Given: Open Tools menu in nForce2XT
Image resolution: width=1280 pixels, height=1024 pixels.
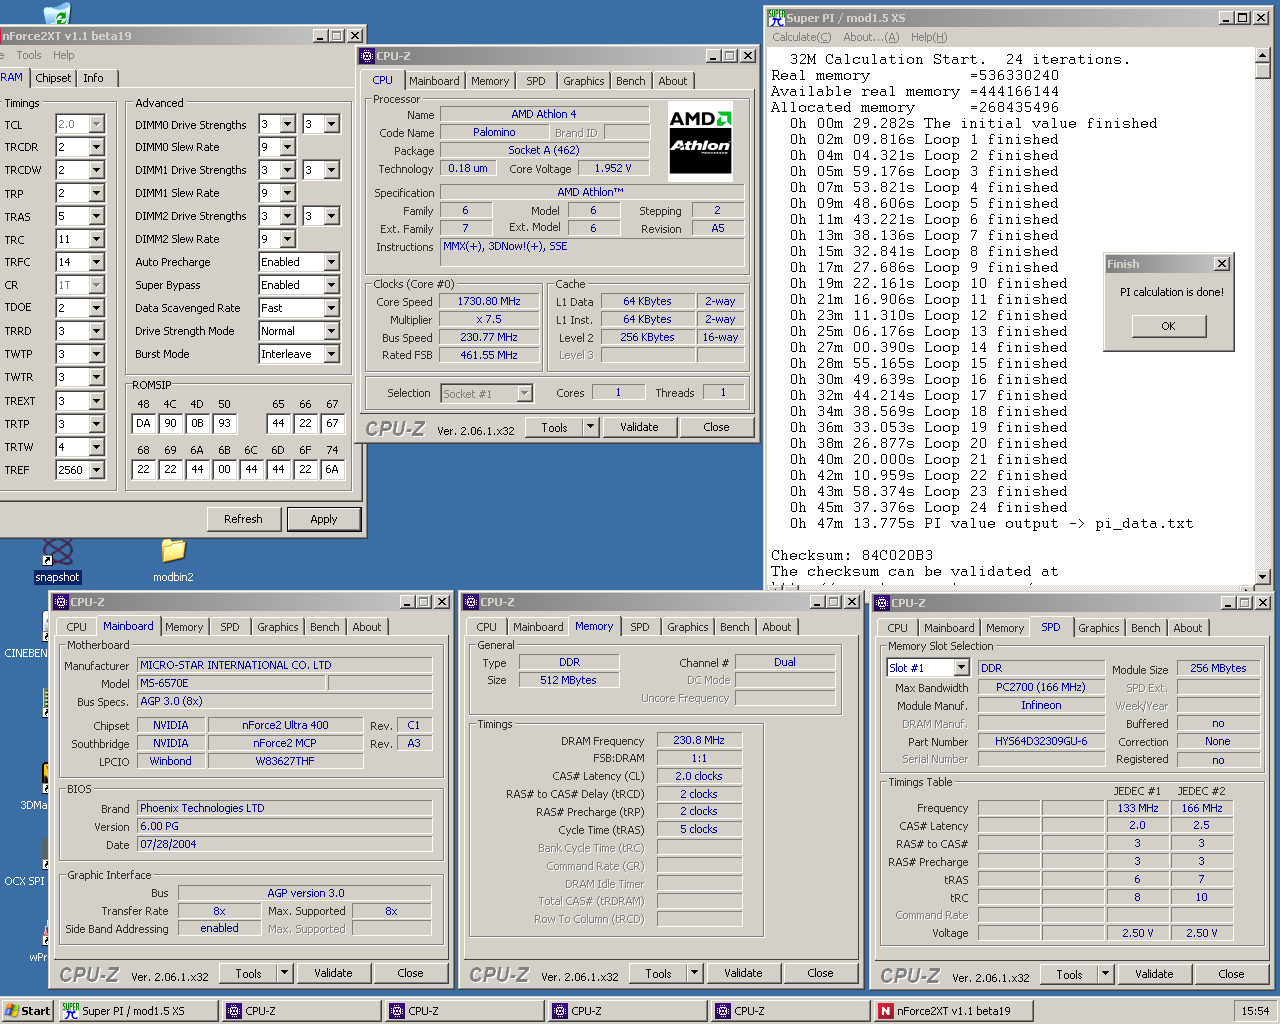Looking at the screenshot, I should tap(29, 55).
